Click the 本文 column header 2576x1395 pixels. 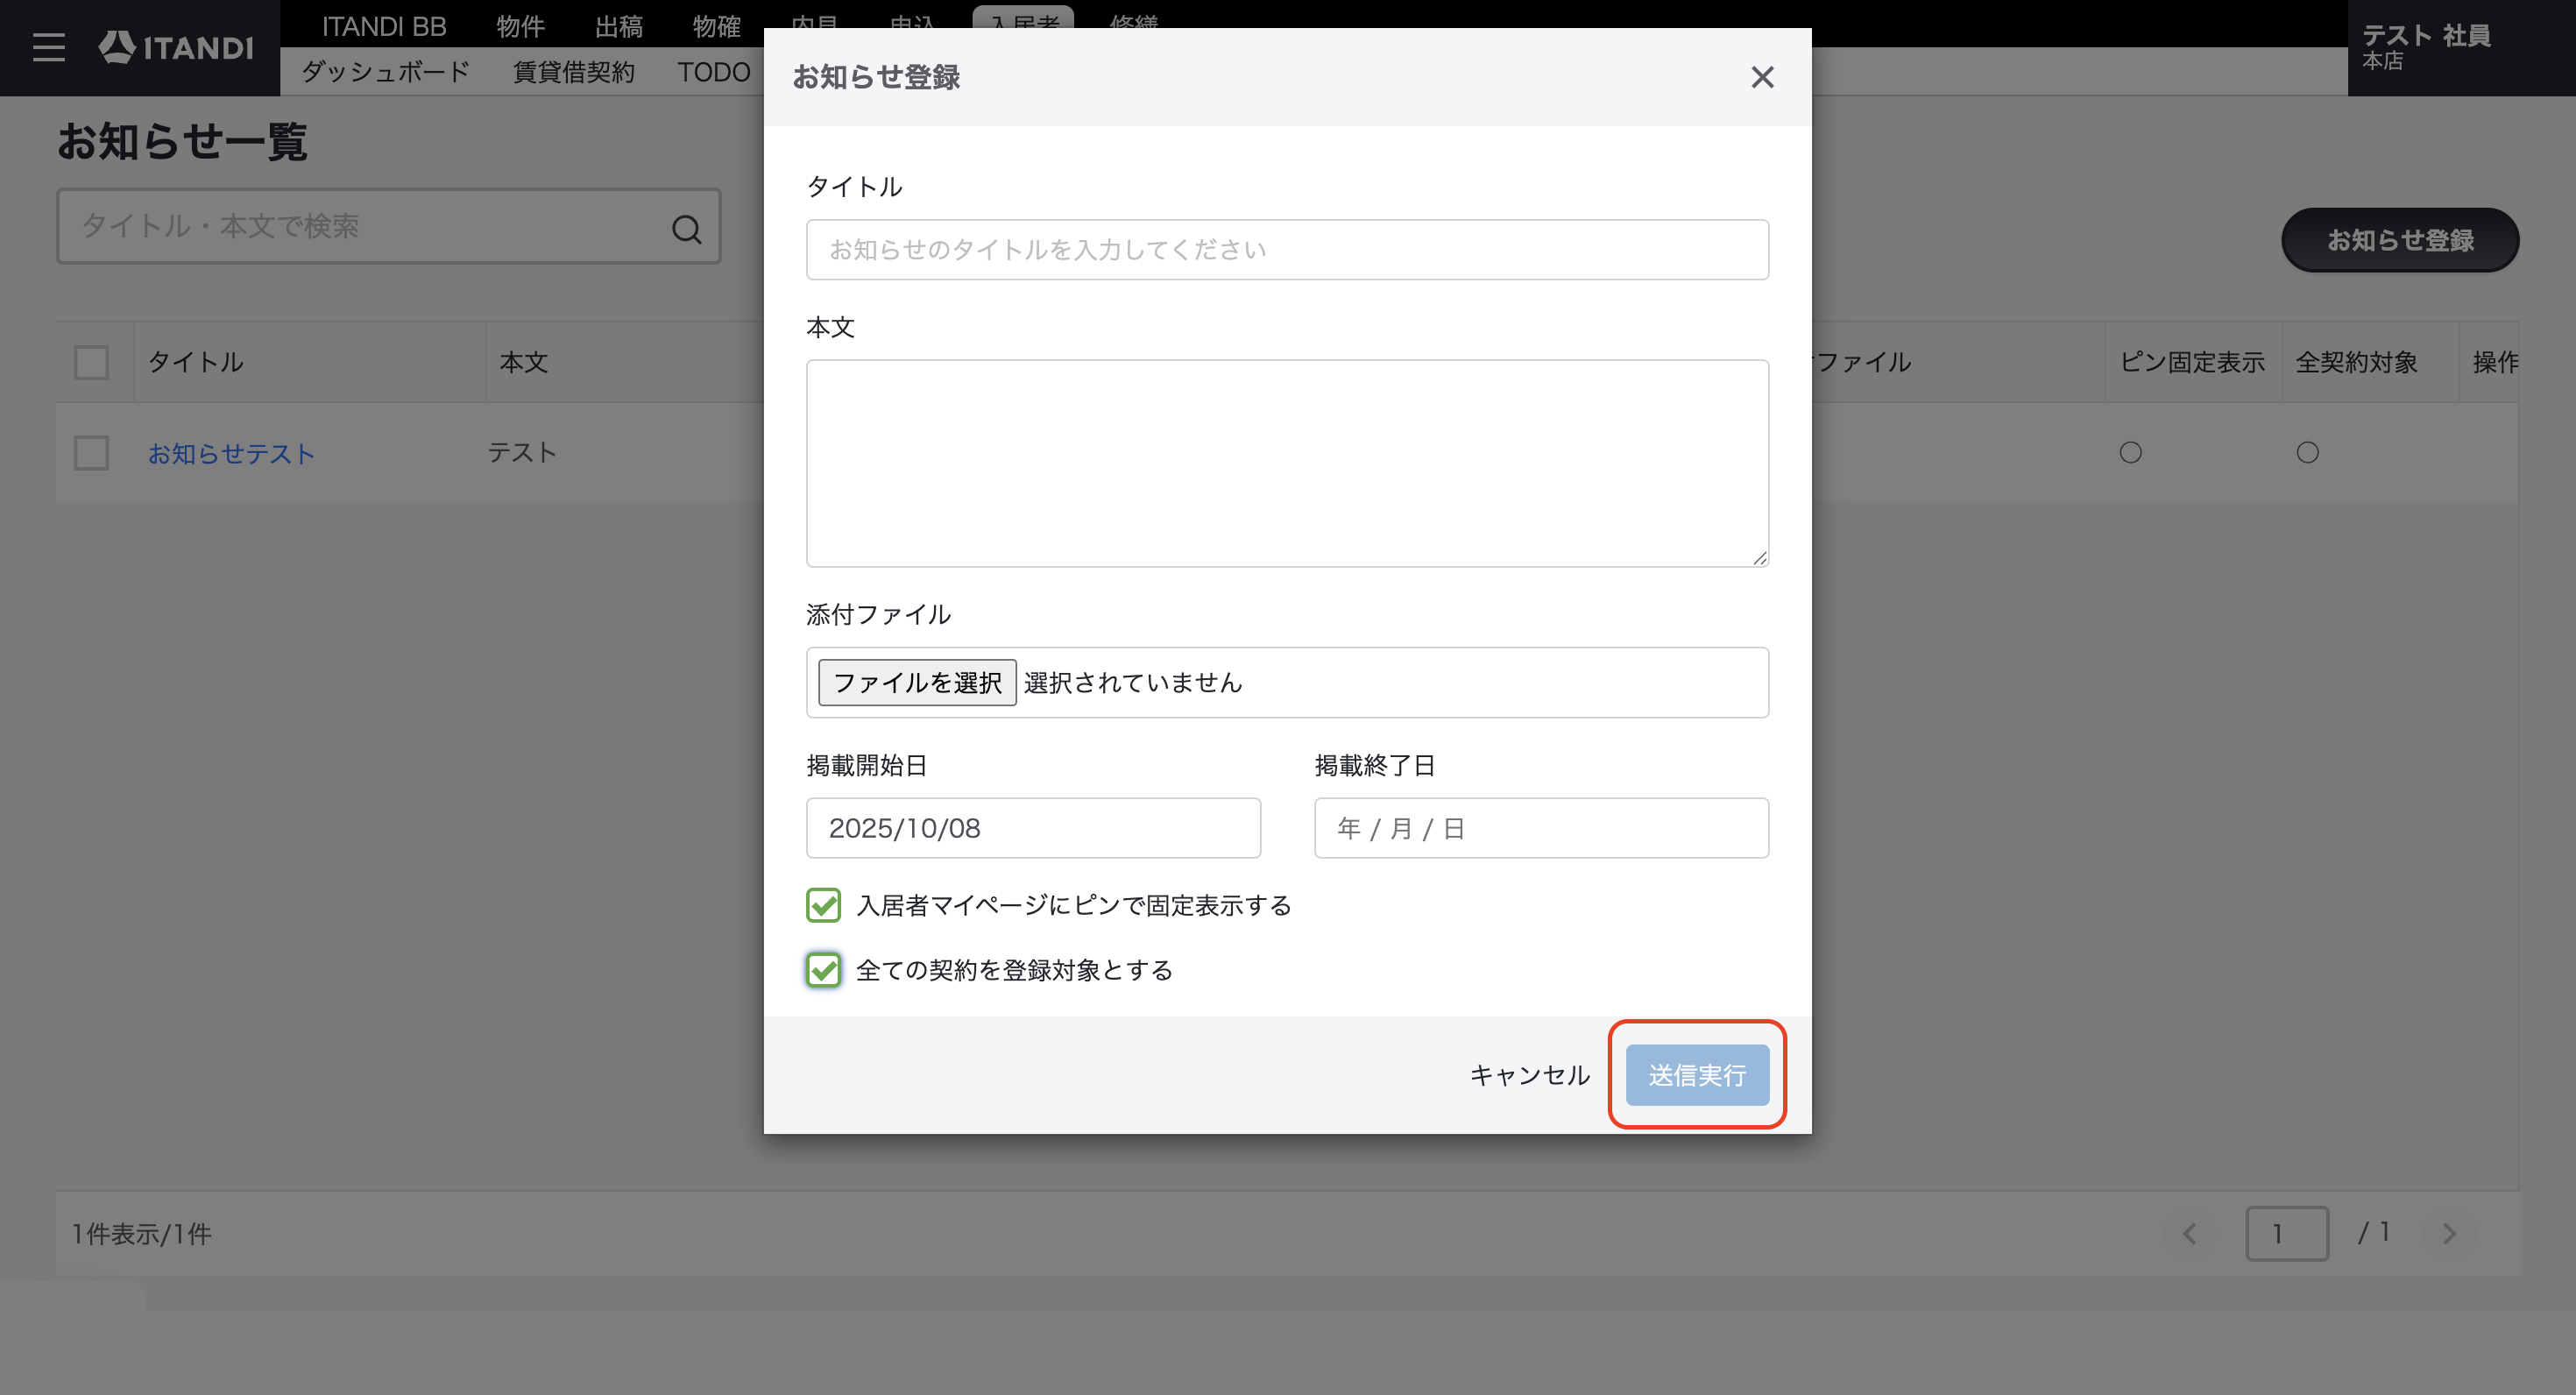coord(524,362)
